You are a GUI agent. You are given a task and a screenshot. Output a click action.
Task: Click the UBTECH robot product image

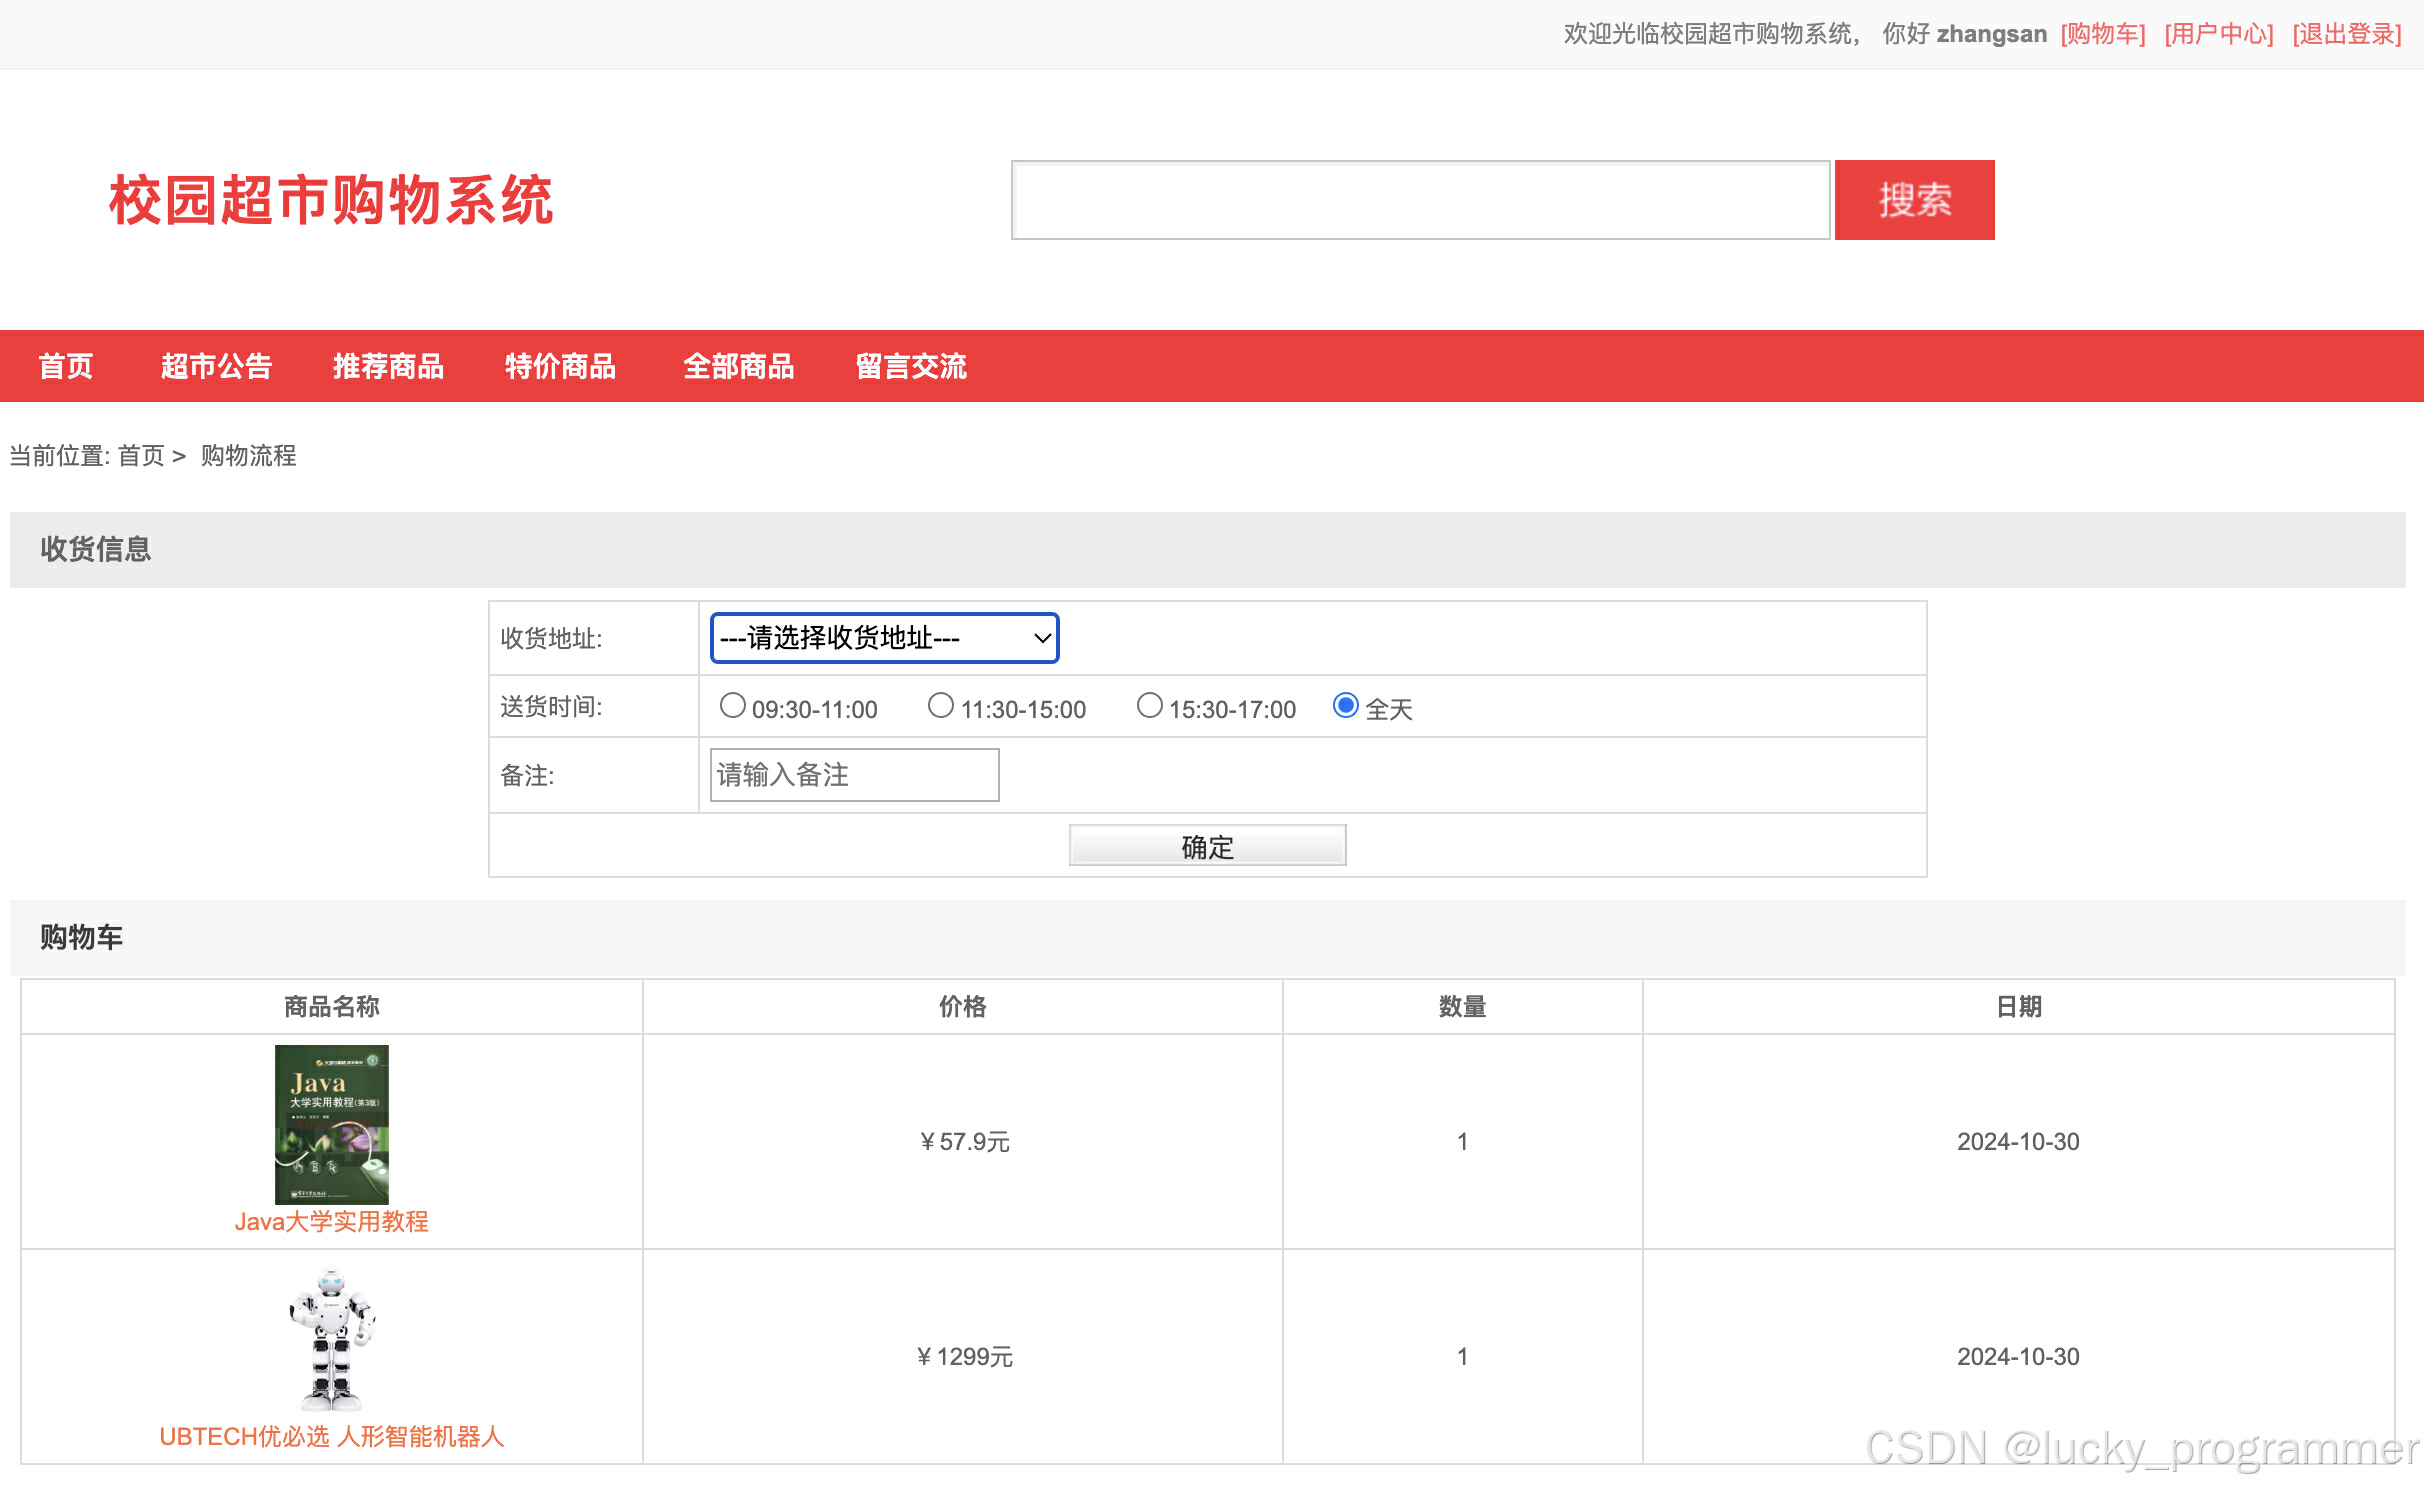(x=331, y=1339)
